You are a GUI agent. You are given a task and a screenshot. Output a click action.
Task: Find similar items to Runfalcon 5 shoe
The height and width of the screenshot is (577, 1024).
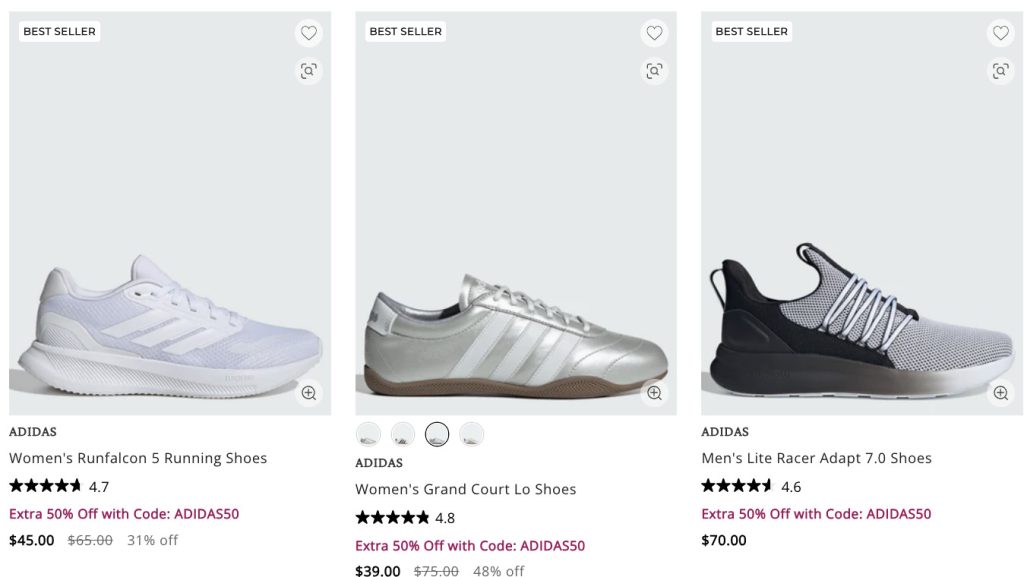(x=309, y=70)
